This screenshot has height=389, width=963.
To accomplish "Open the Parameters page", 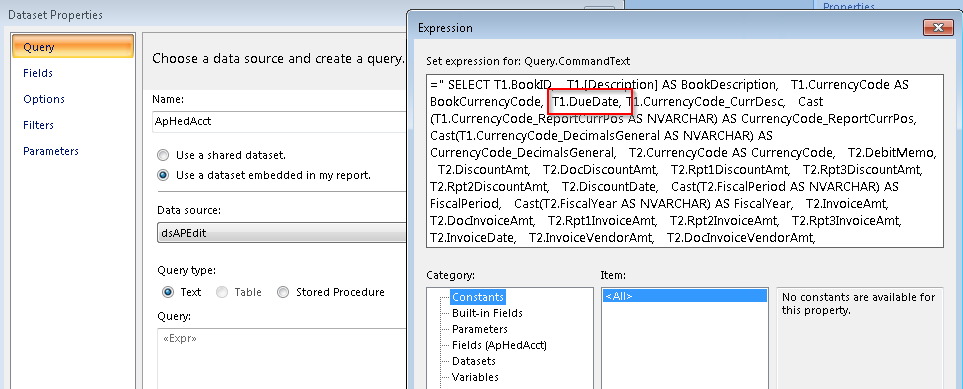I will [50, 151].
